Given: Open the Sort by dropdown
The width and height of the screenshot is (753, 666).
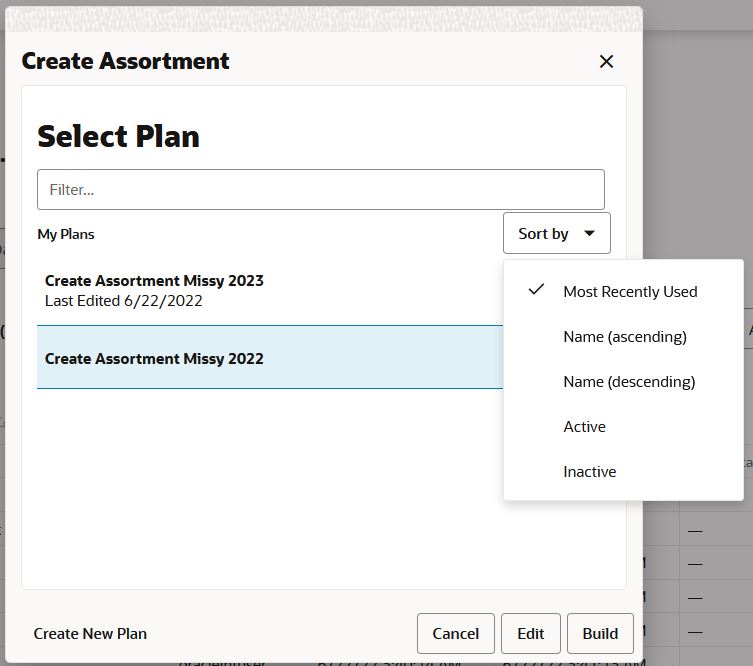Looking at the screenshot, I should 557,233.
